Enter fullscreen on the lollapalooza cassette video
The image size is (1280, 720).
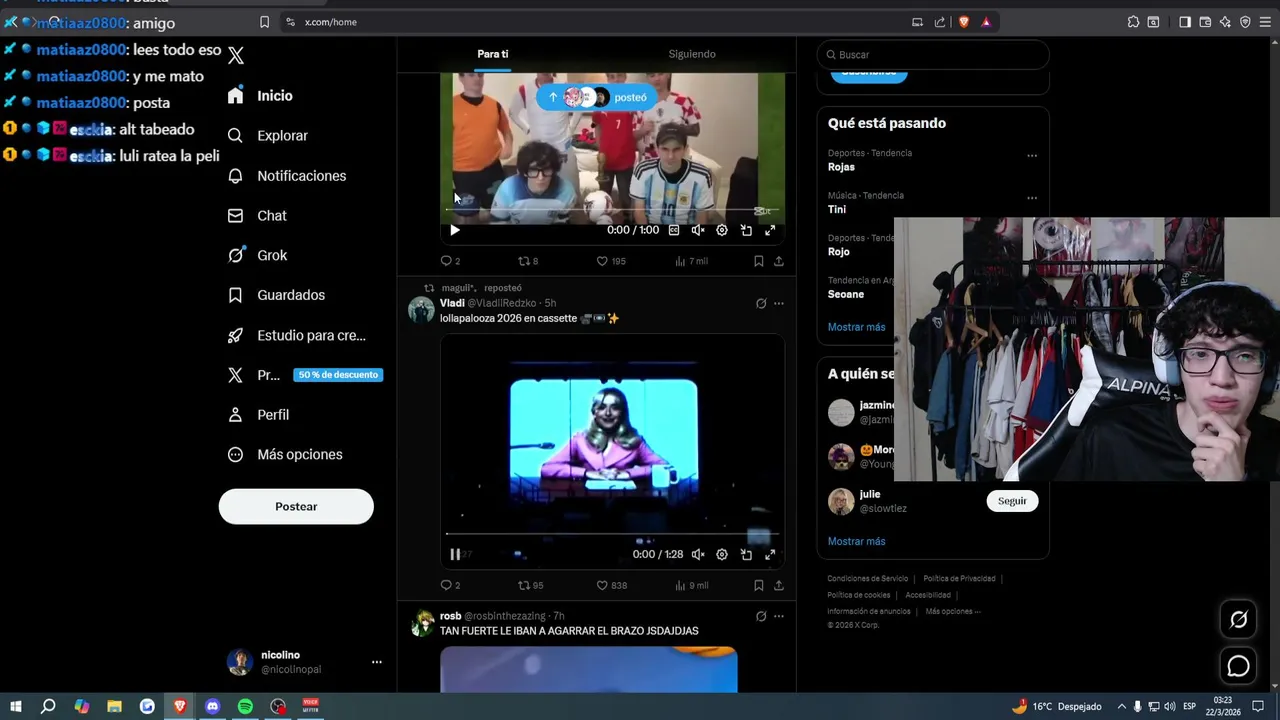coord(770,554)
